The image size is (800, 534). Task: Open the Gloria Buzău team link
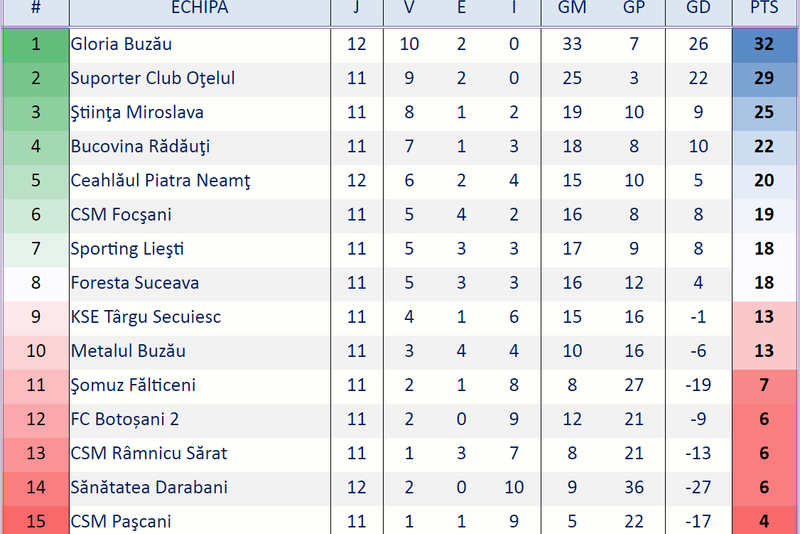tap(121, 44)
